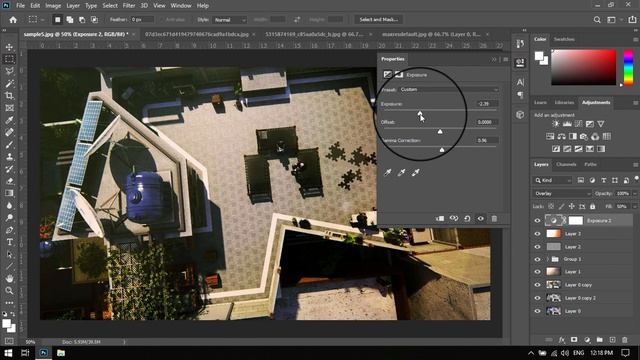The height and width of the screenshot is (360, 640).
Task: Hide Layer 3 visibility eye
Action: [x=537, y=234]
